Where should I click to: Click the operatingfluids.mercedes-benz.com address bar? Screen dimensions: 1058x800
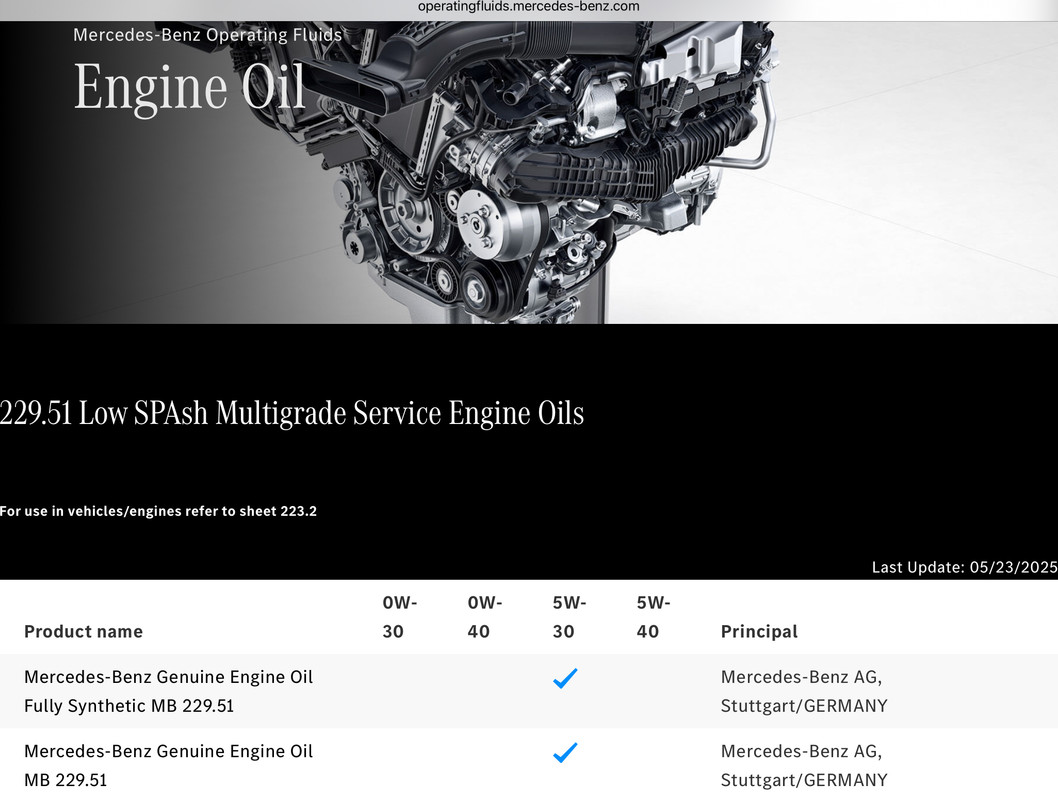[528, 7]
